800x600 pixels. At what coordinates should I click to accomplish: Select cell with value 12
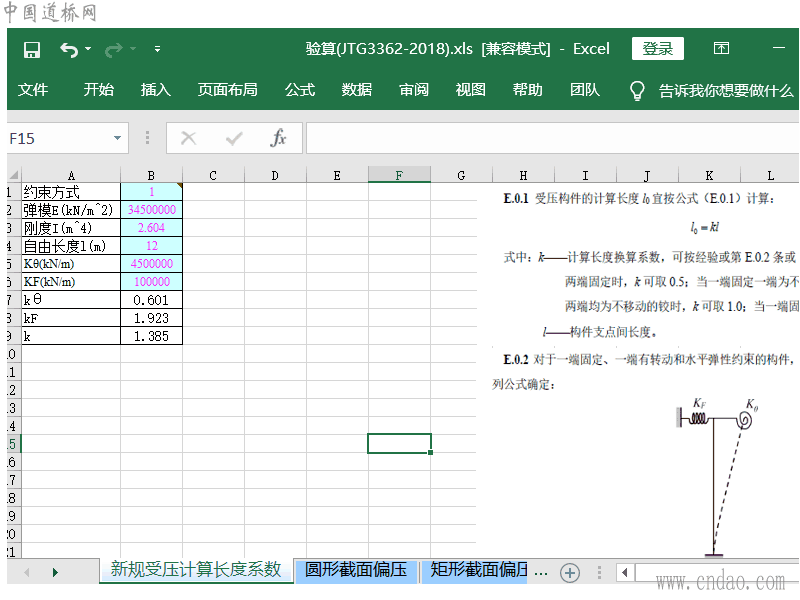click(x=152, y=246)
